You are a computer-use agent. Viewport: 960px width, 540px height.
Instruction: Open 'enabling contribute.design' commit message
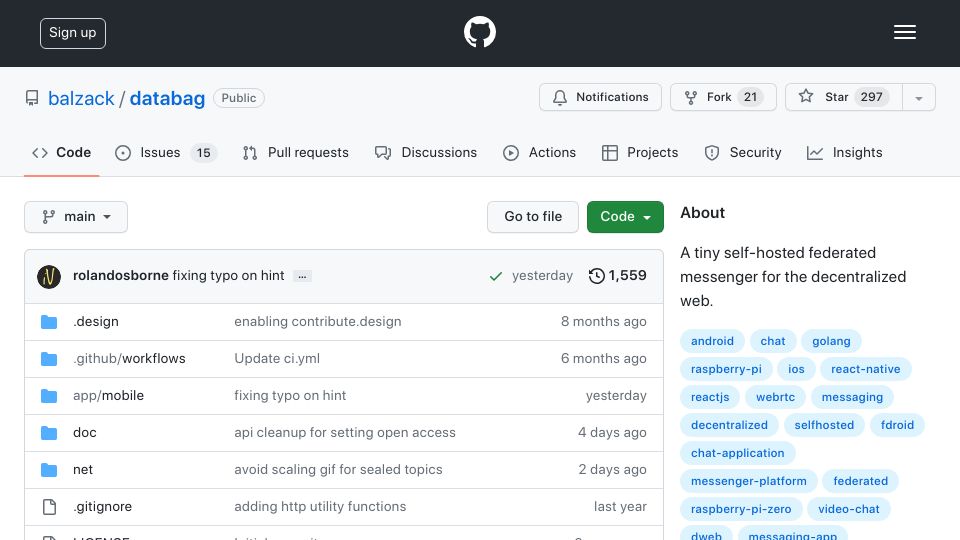(x=318, y=321)
